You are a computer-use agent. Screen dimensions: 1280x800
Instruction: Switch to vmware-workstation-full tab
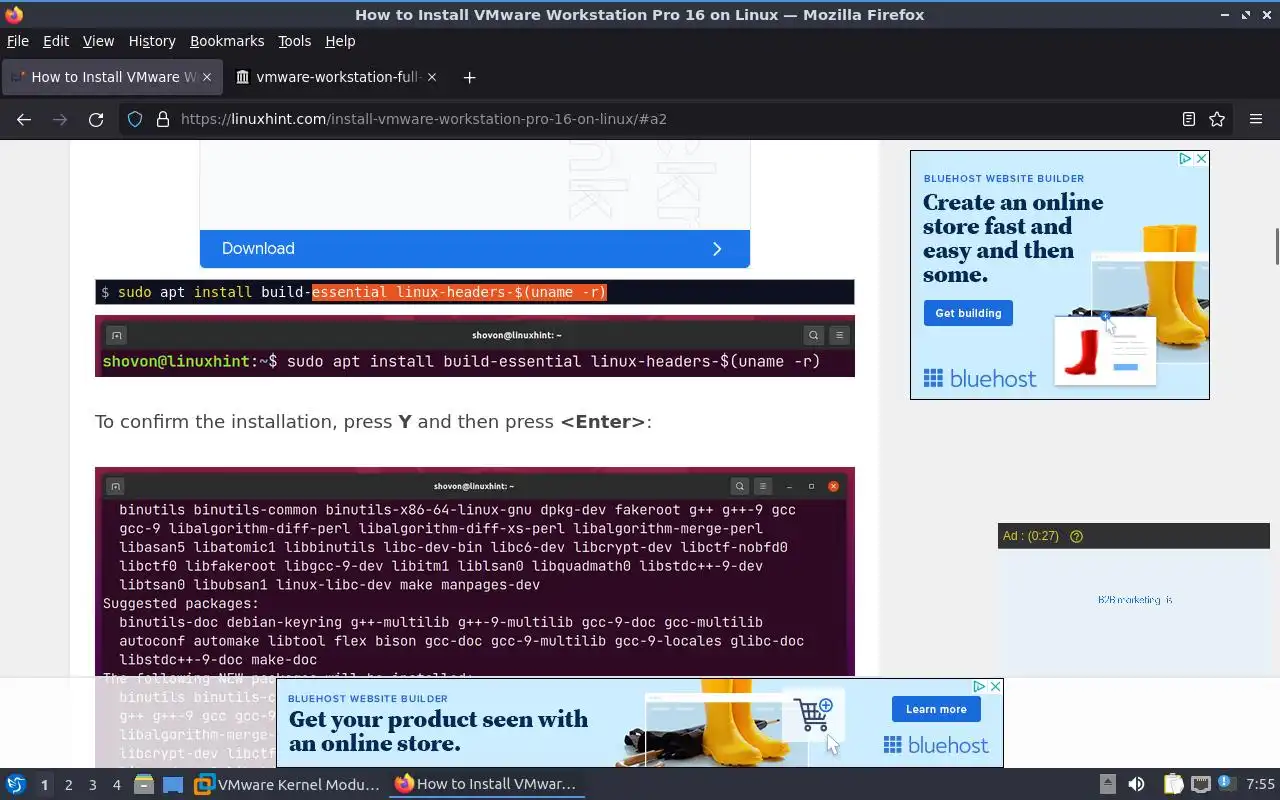[x=335, y=77]
